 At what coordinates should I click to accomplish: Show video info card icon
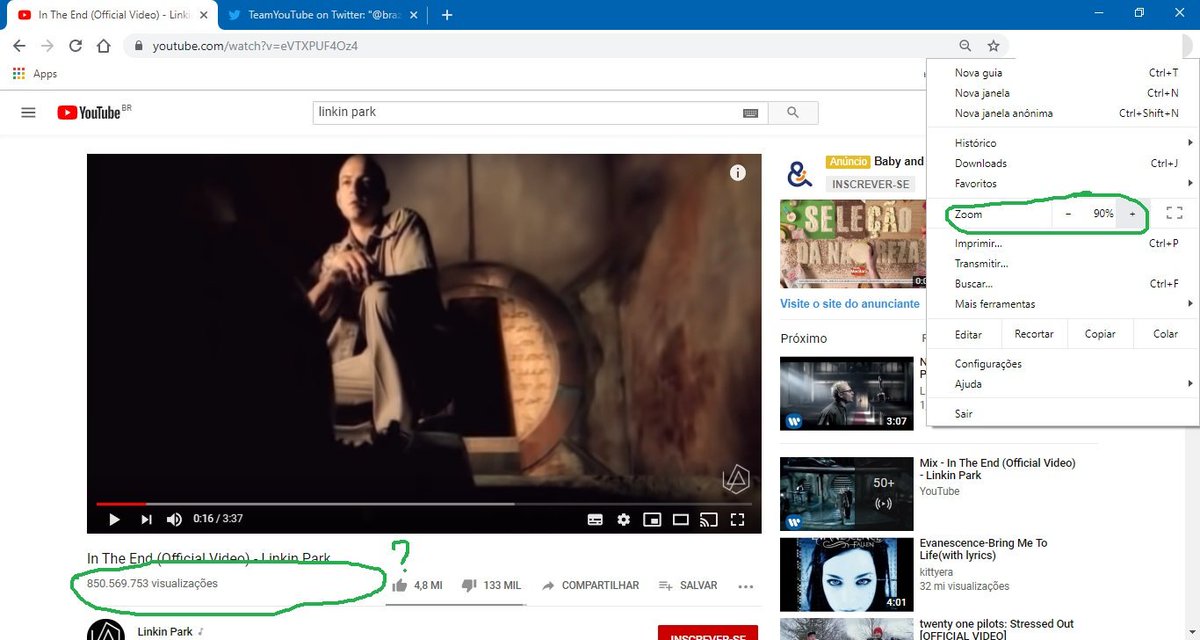738,173
